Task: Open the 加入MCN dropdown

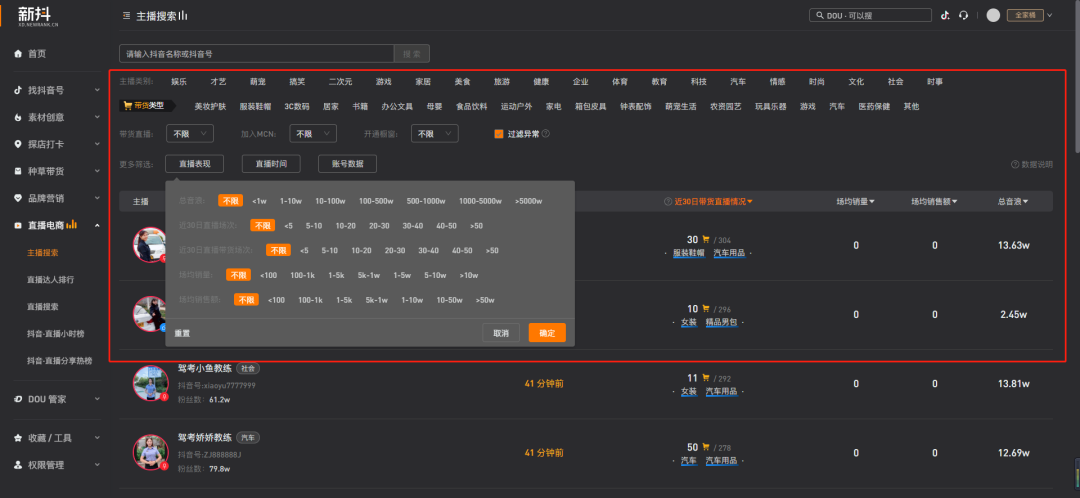Action: tap(313, 134)
